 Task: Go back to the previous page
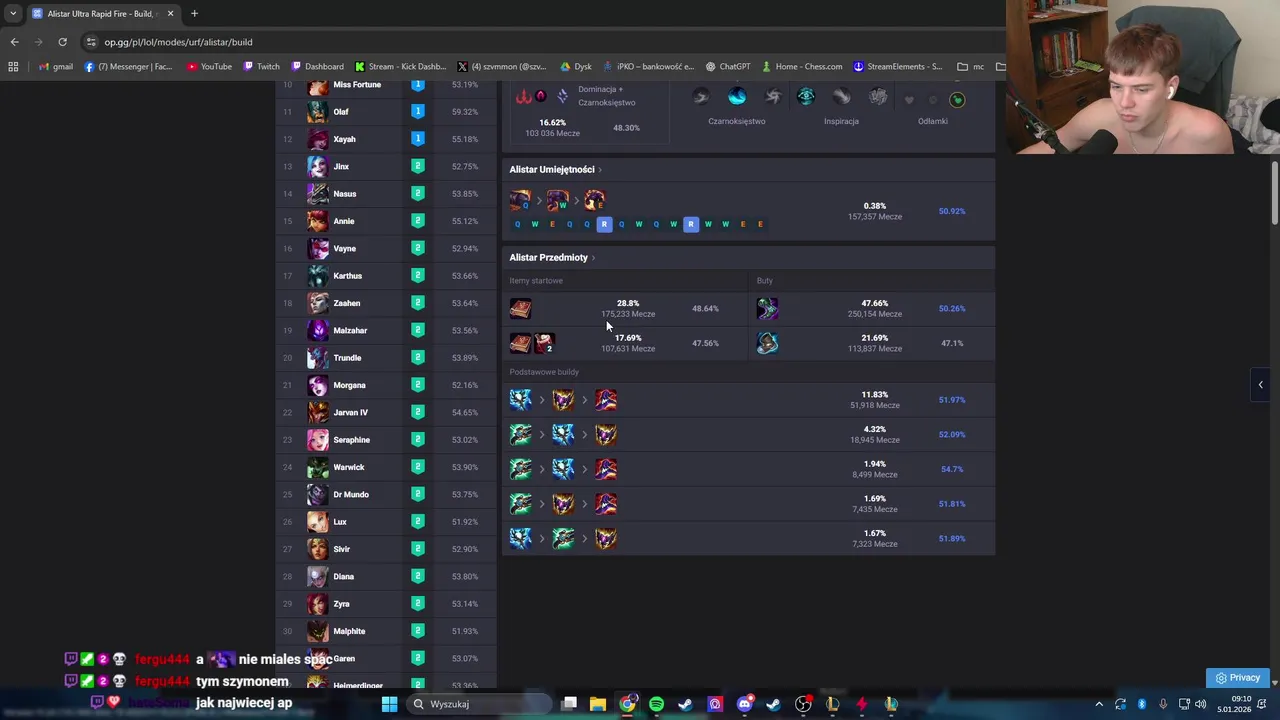(14, 42)
